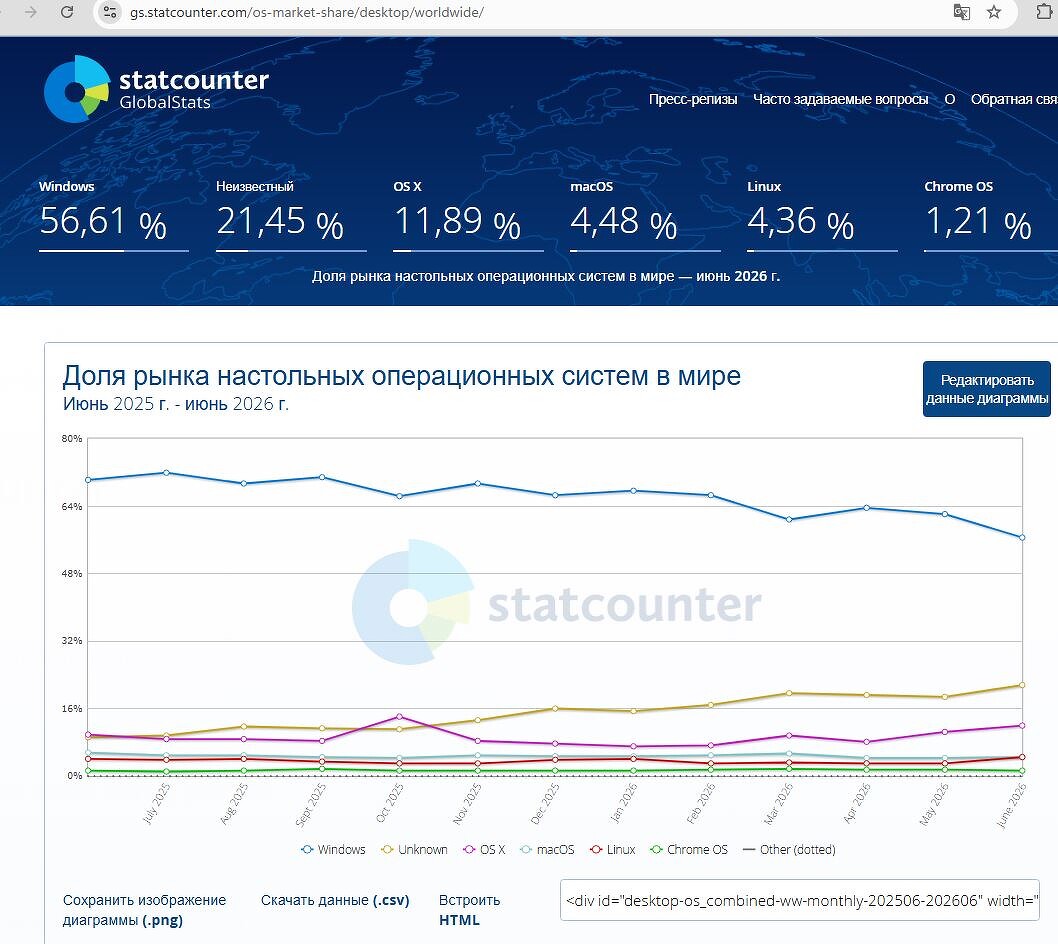Toggle Other (dotted) series in legend
Viewport: 1058px width, 944px height.
(x=789, y=850)
